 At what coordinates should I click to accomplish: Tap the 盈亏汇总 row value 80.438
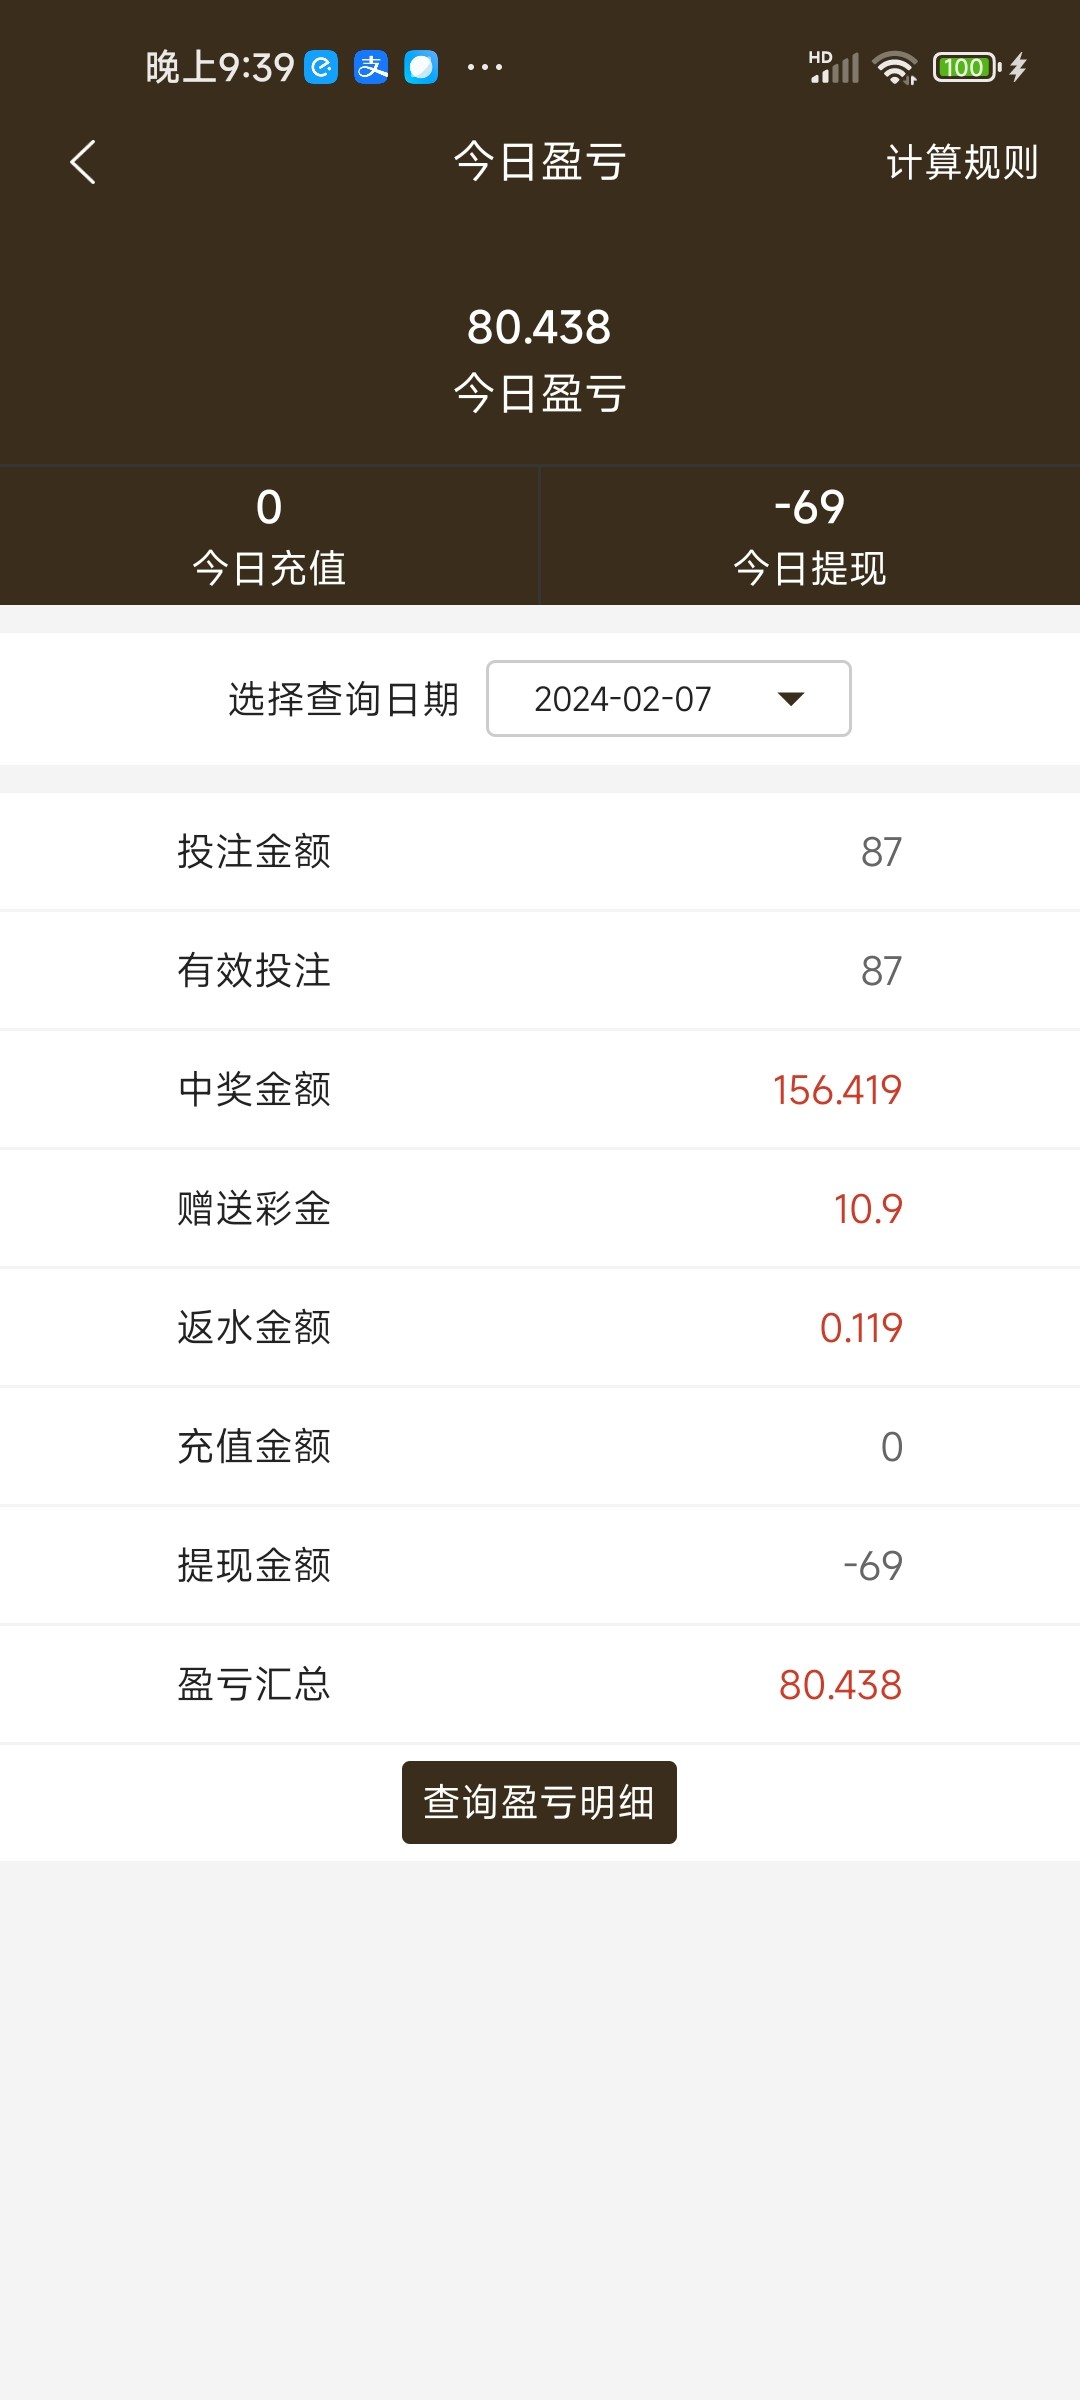[840, 1685]
